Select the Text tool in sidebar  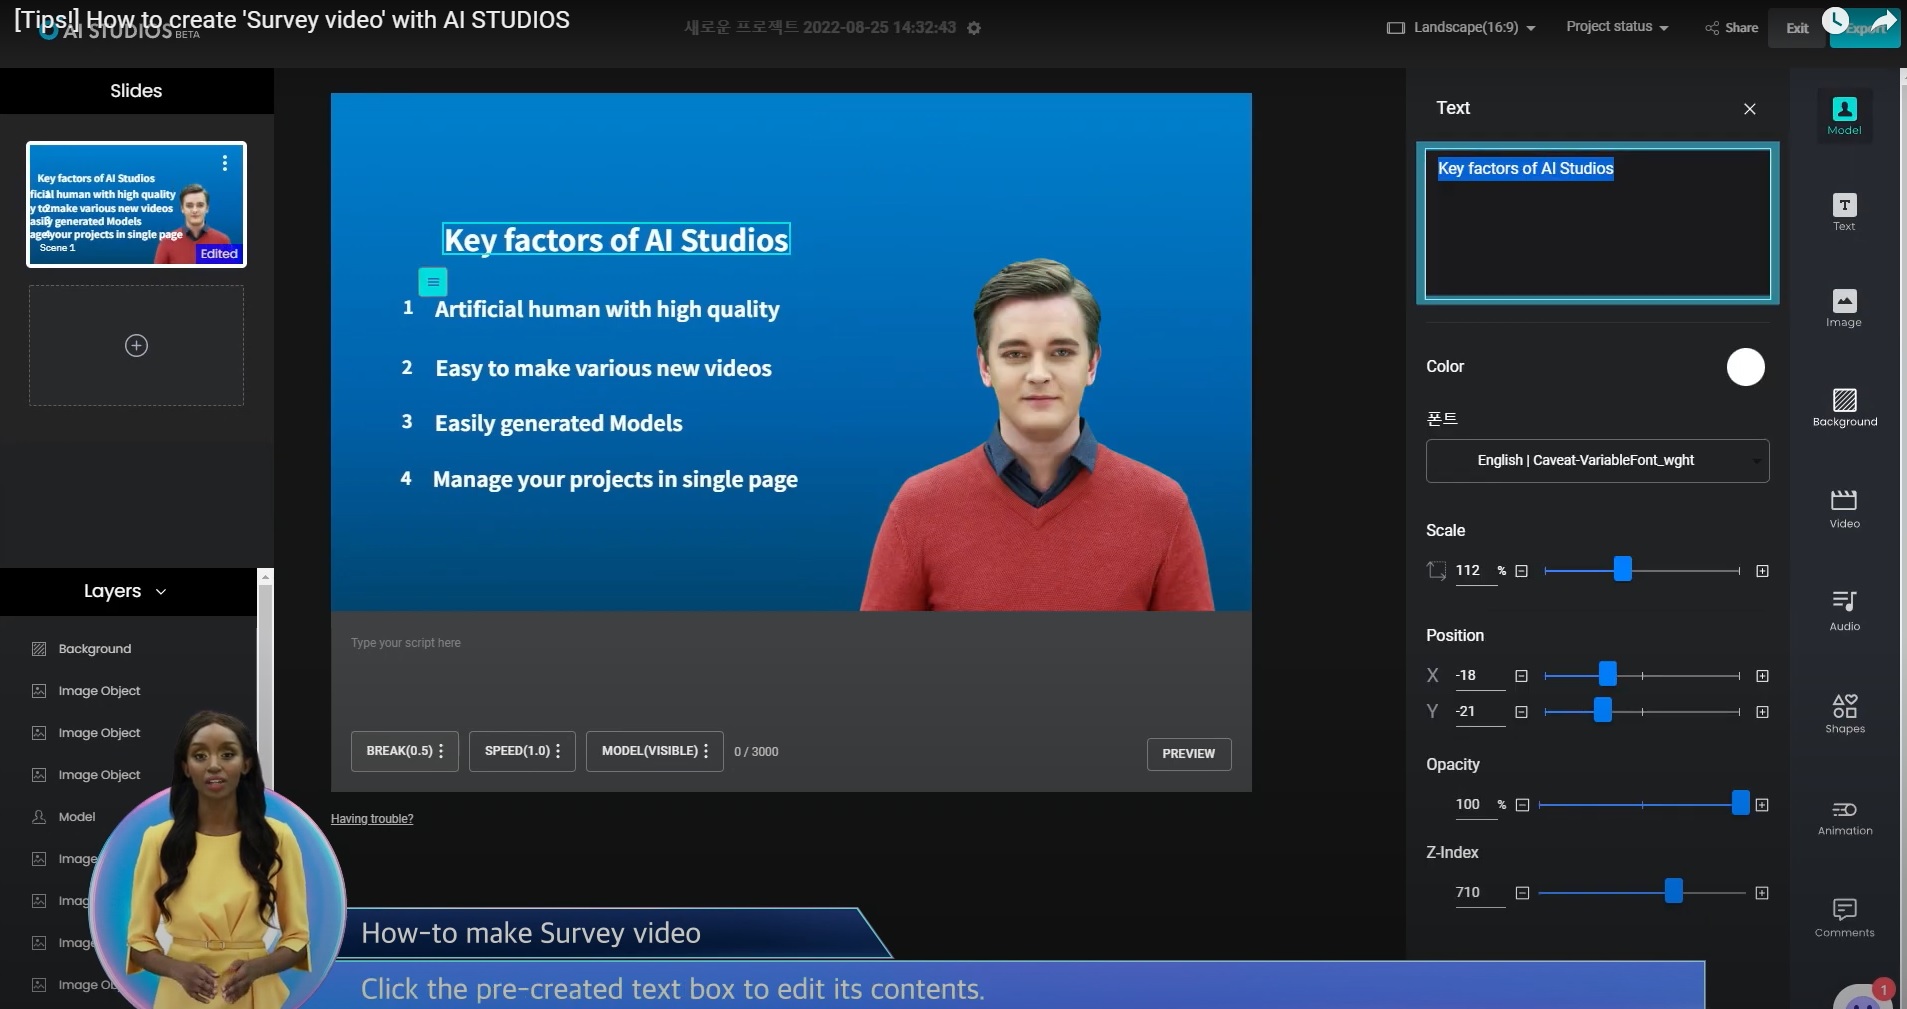coord(1844,212)
